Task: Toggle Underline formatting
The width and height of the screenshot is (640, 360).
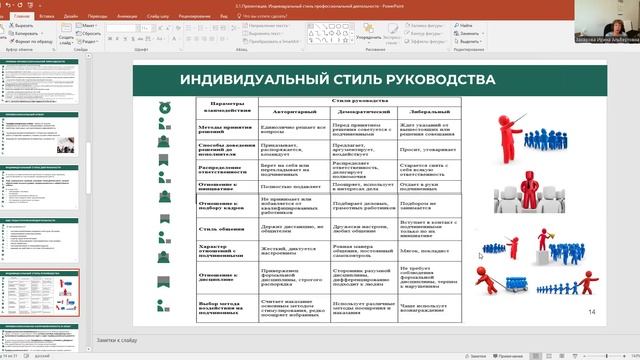Action: pos(125,39)
